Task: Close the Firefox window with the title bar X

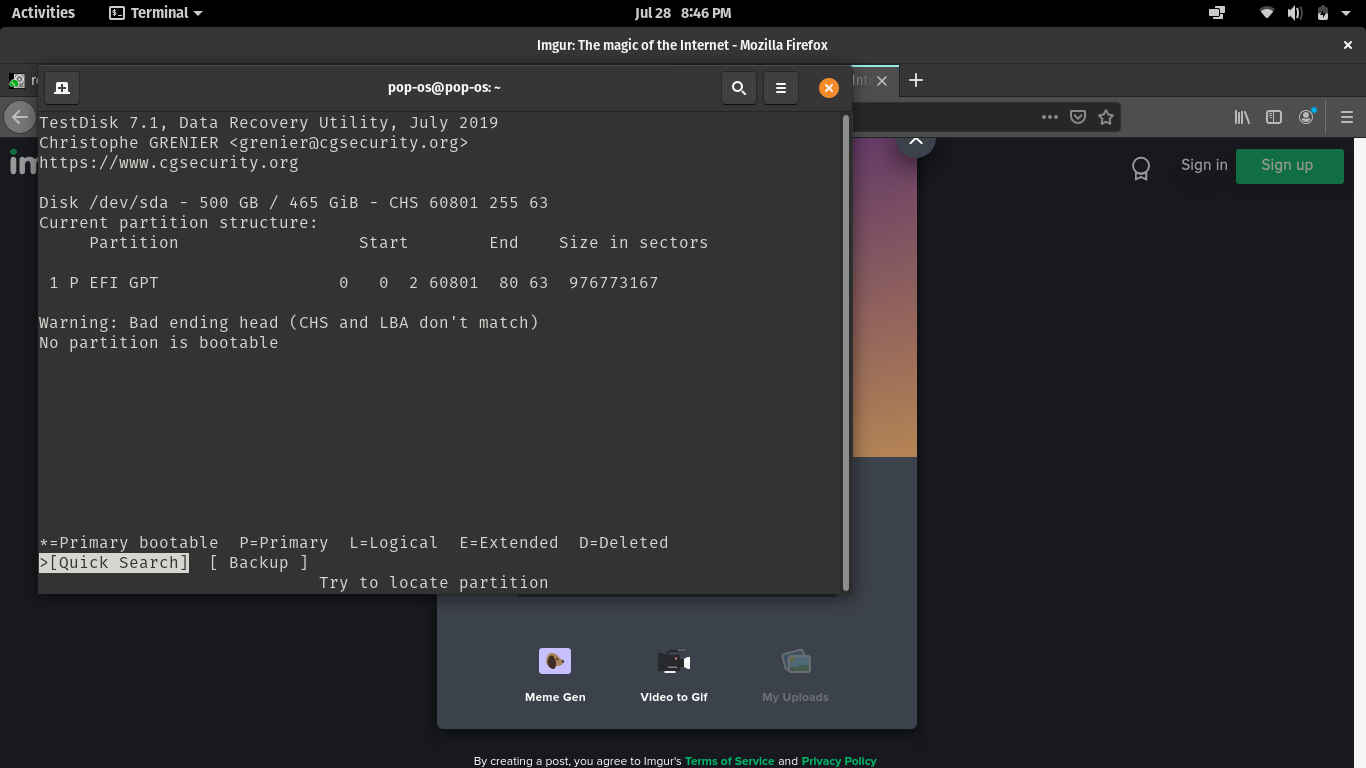Action: 1347,45
